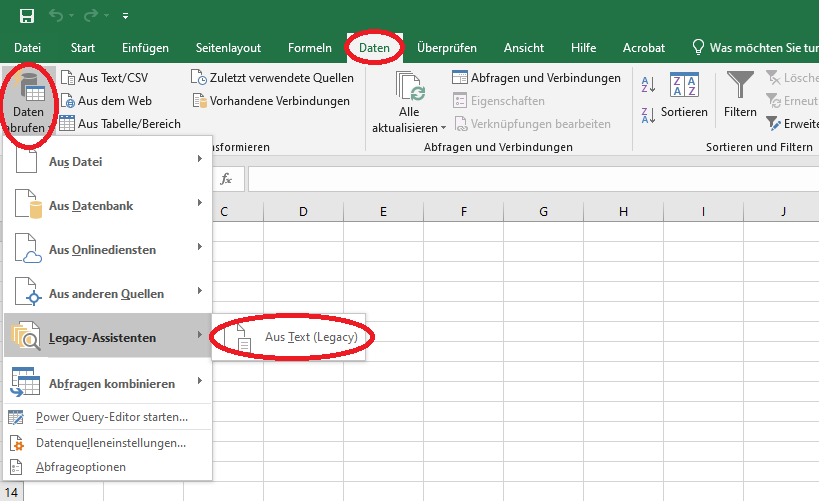Viewport: 819px width, 501px height.
Task: Open Zuletzt verwendete Quellen
Action: [x=272, y=78]
